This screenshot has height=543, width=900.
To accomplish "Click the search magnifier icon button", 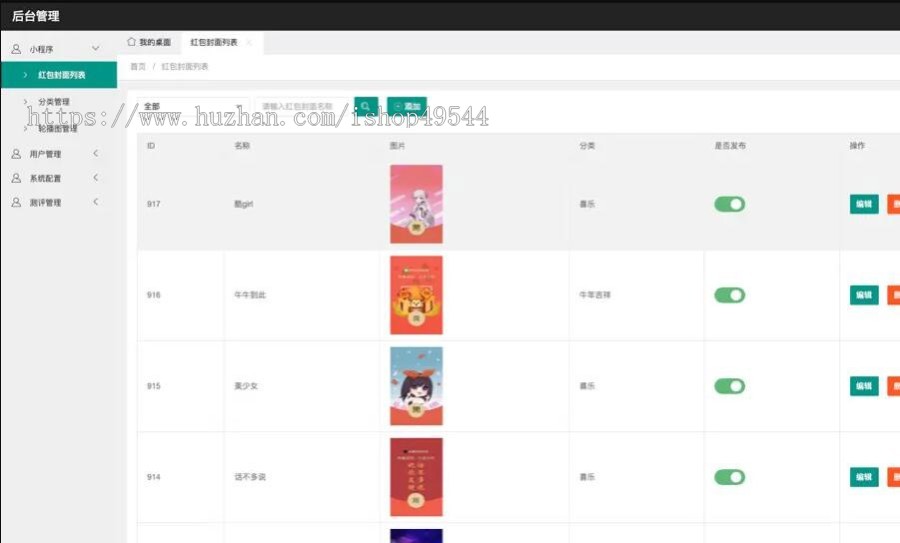I will (x=366, y=106).
